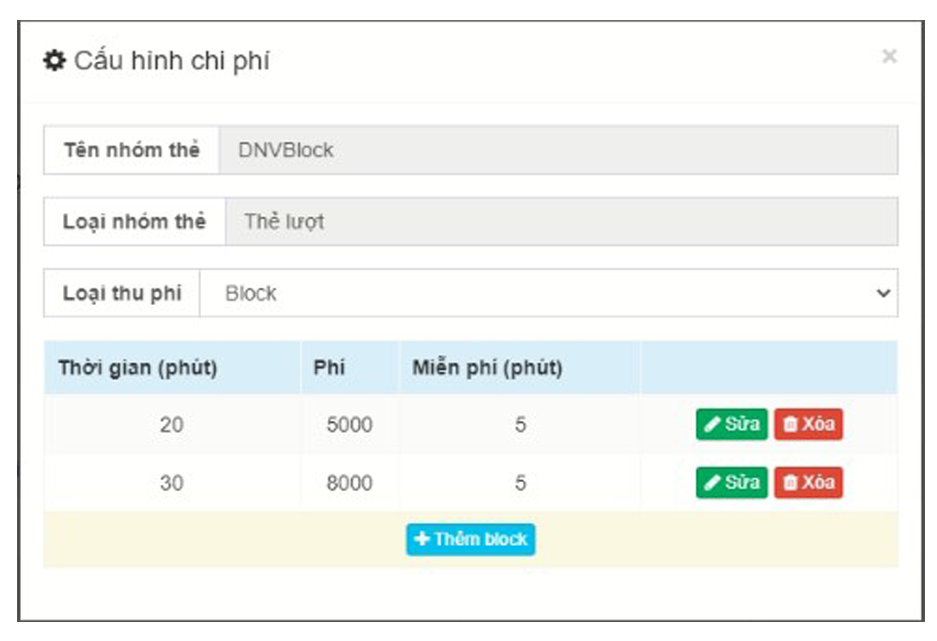The height and width of the screenshot is (641, 937).
Task: Click the gear icon beside Cấu hình chi phí
Action: coord(54,61)
